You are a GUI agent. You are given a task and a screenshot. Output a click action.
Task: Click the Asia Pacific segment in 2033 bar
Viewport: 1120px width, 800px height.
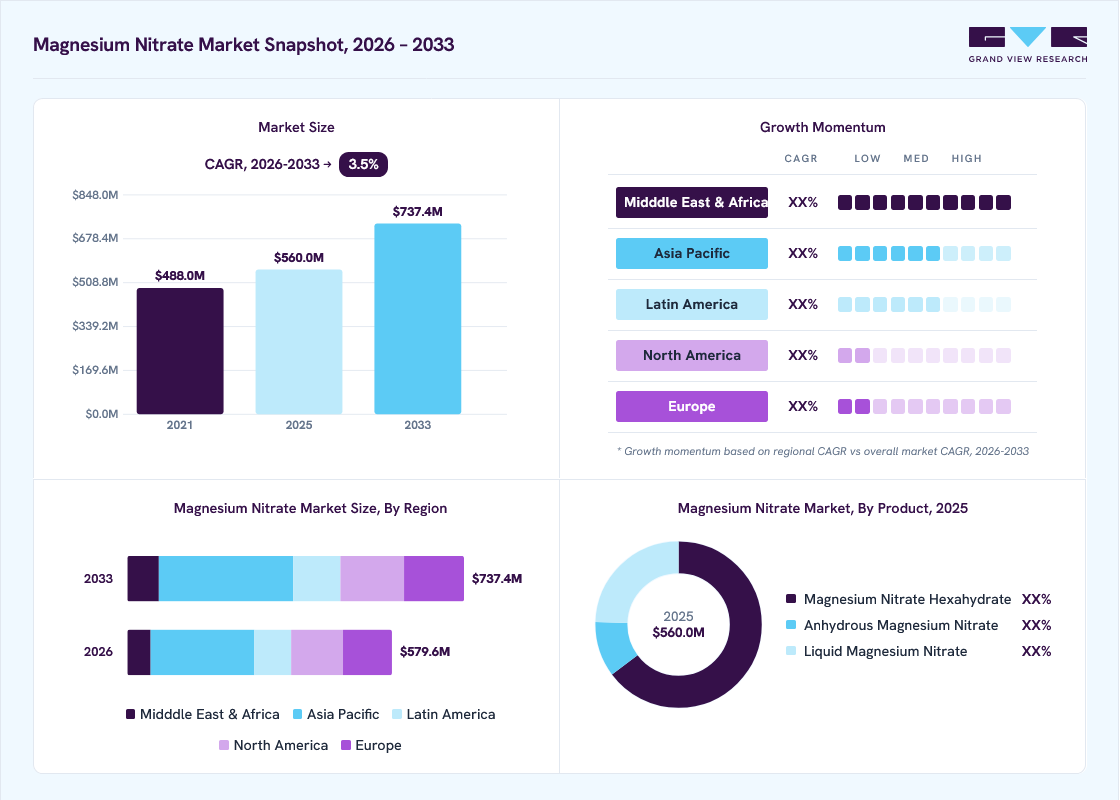click(226, 579)
